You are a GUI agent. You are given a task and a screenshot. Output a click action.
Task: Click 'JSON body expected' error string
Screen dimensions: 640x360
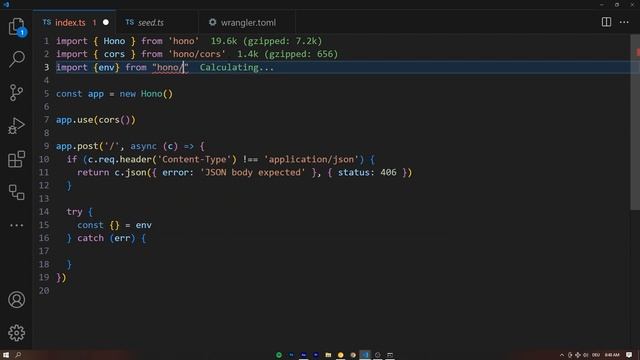point(253,172)
